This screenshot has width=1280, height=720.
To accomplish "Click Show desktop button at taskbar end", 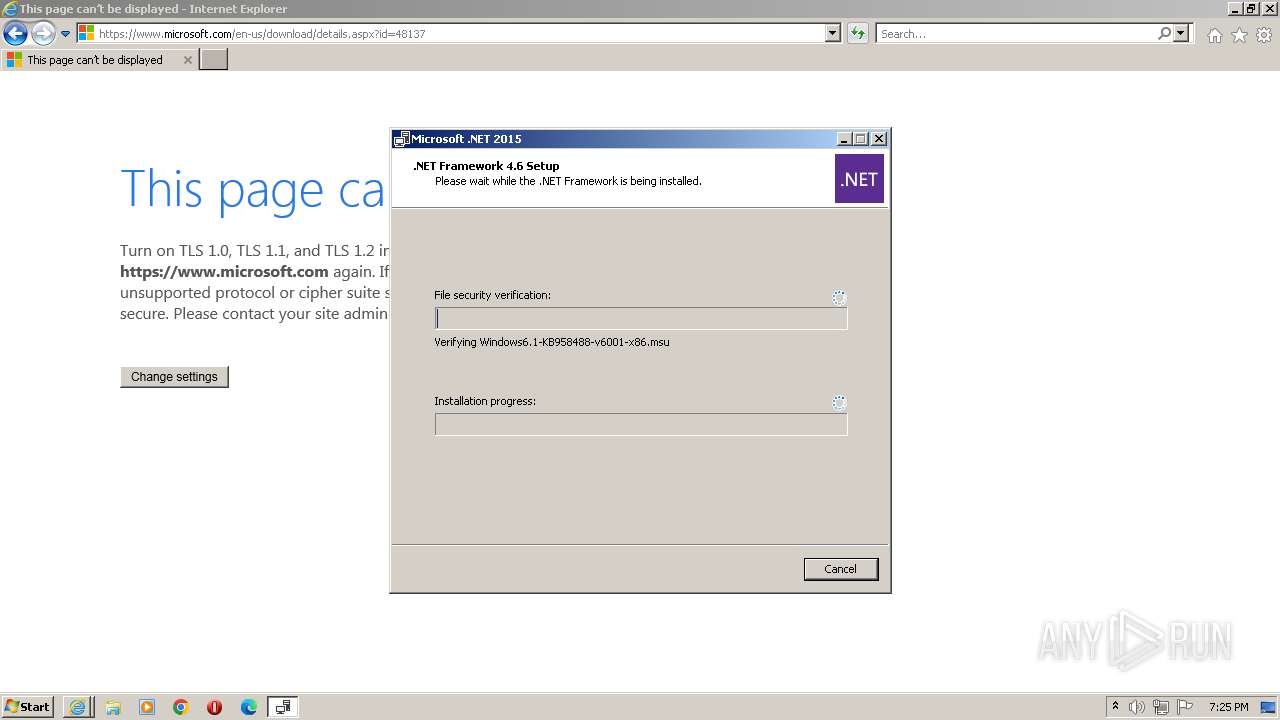I will (x=1269, y=707).
